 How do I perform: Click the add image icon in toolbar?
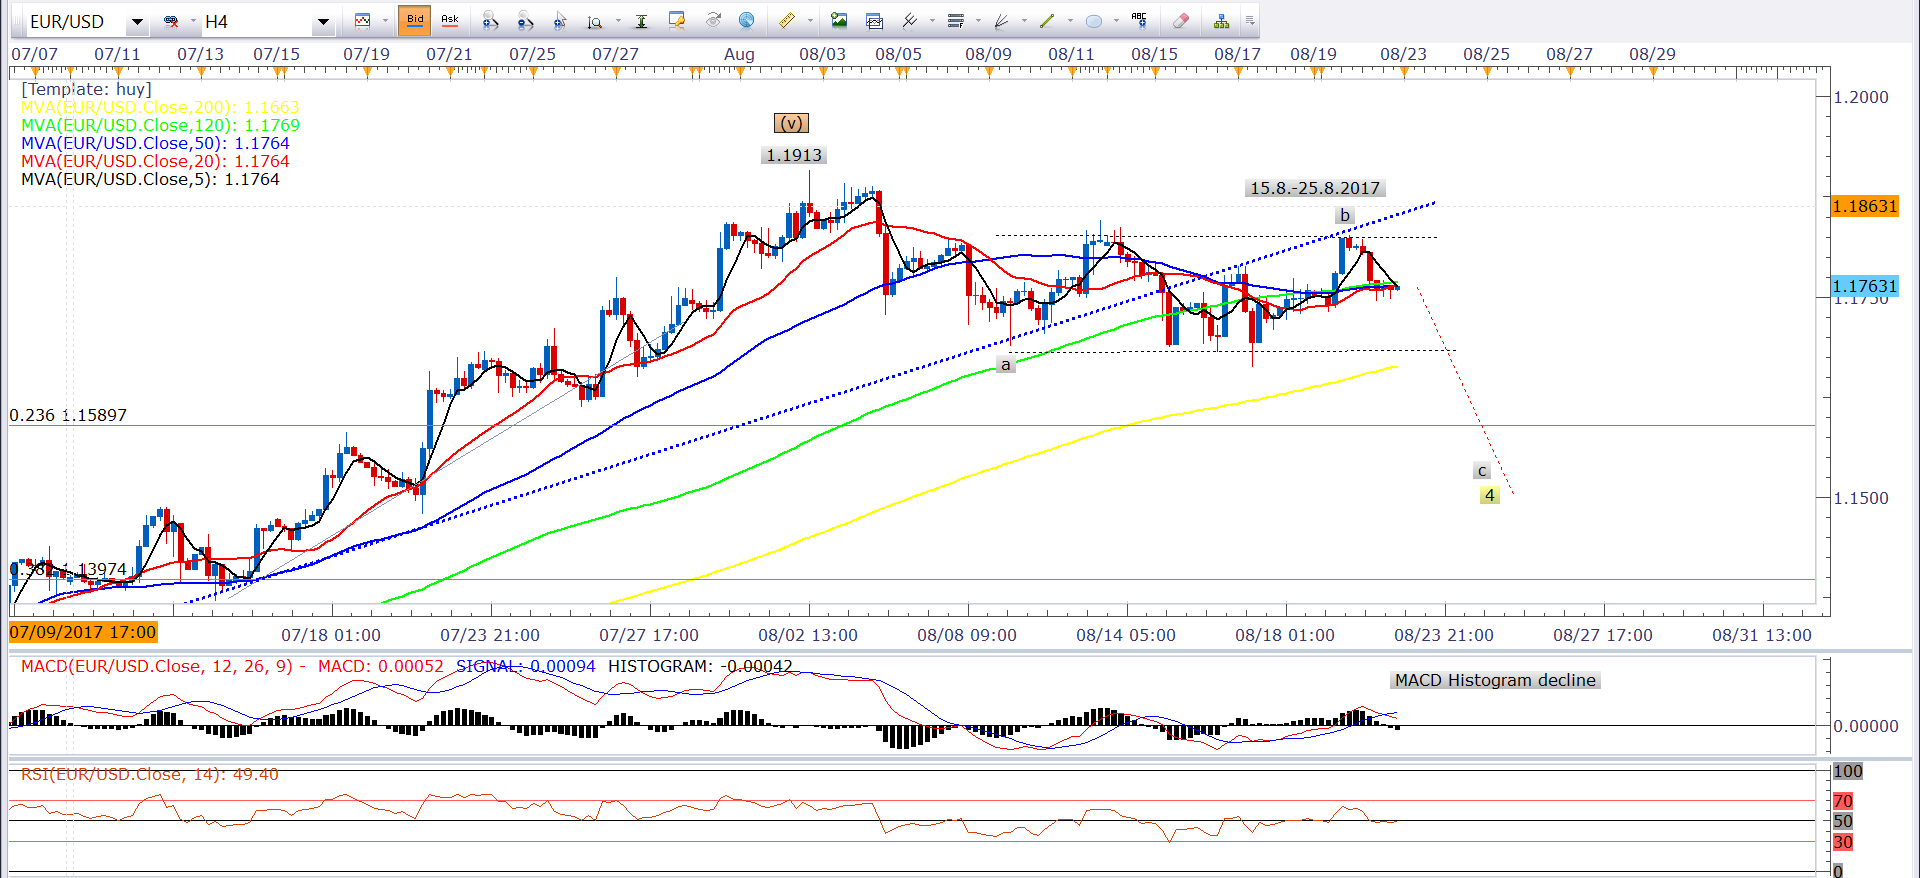(839, 21)
